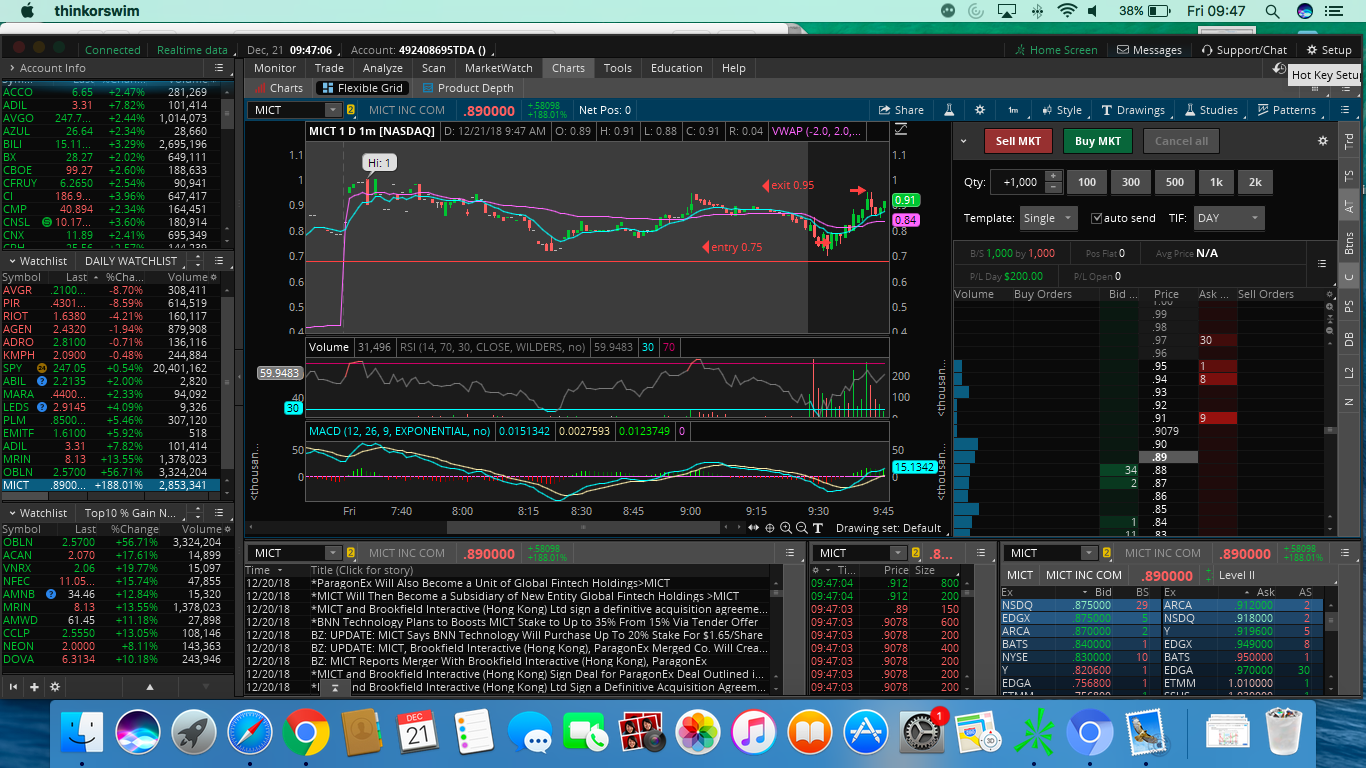Open the Trade tab

point(329,68)
